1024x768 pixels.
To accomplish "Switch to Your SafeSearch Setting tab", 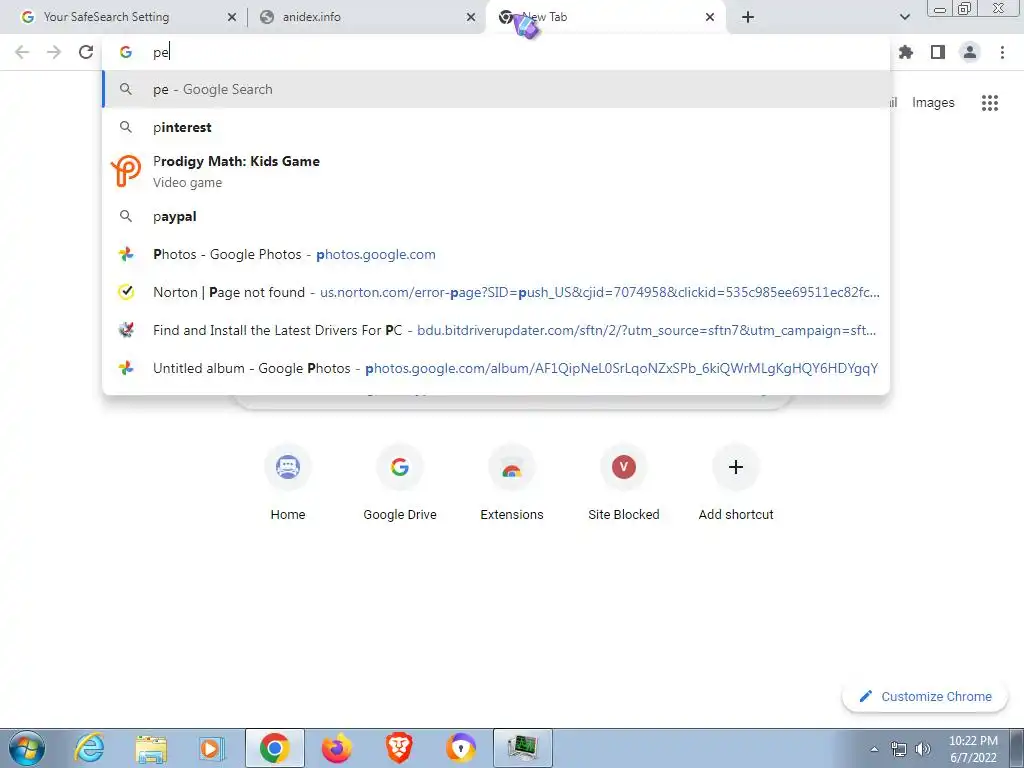I will (x=123, y=17).
